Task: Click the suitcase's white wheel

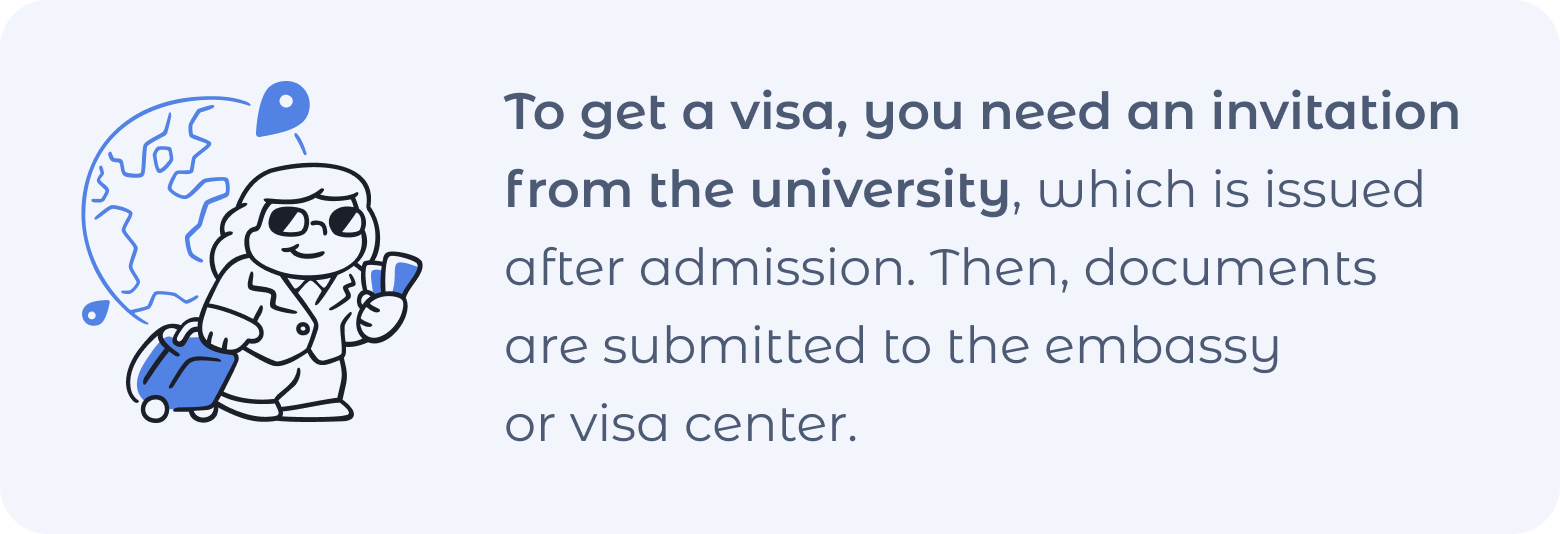Action: (155, 408)
